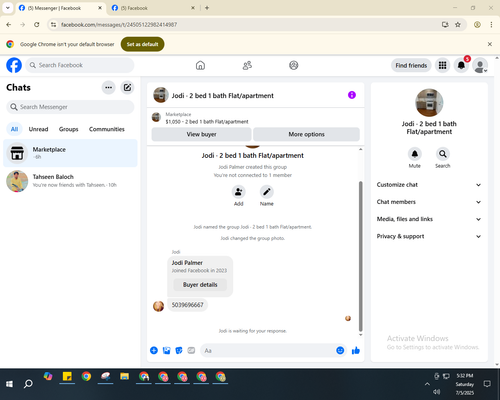This screenshot has height=400, width=500.
Task: Expand Customize chat section
Action: click(x=429, y=185)
